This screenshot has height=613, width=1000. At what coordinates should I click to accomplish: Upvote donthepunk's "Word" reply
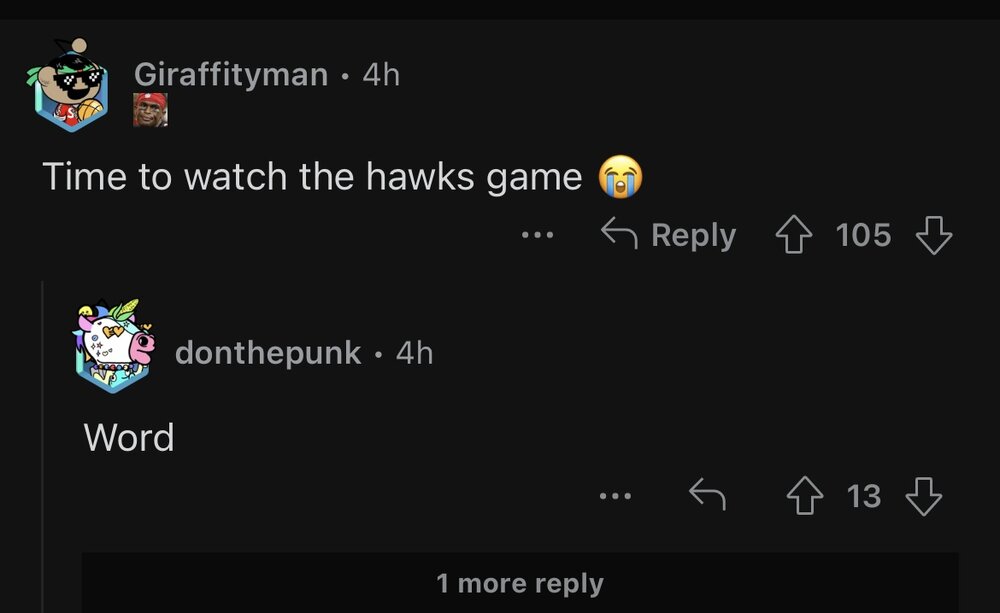click(805, 495)
